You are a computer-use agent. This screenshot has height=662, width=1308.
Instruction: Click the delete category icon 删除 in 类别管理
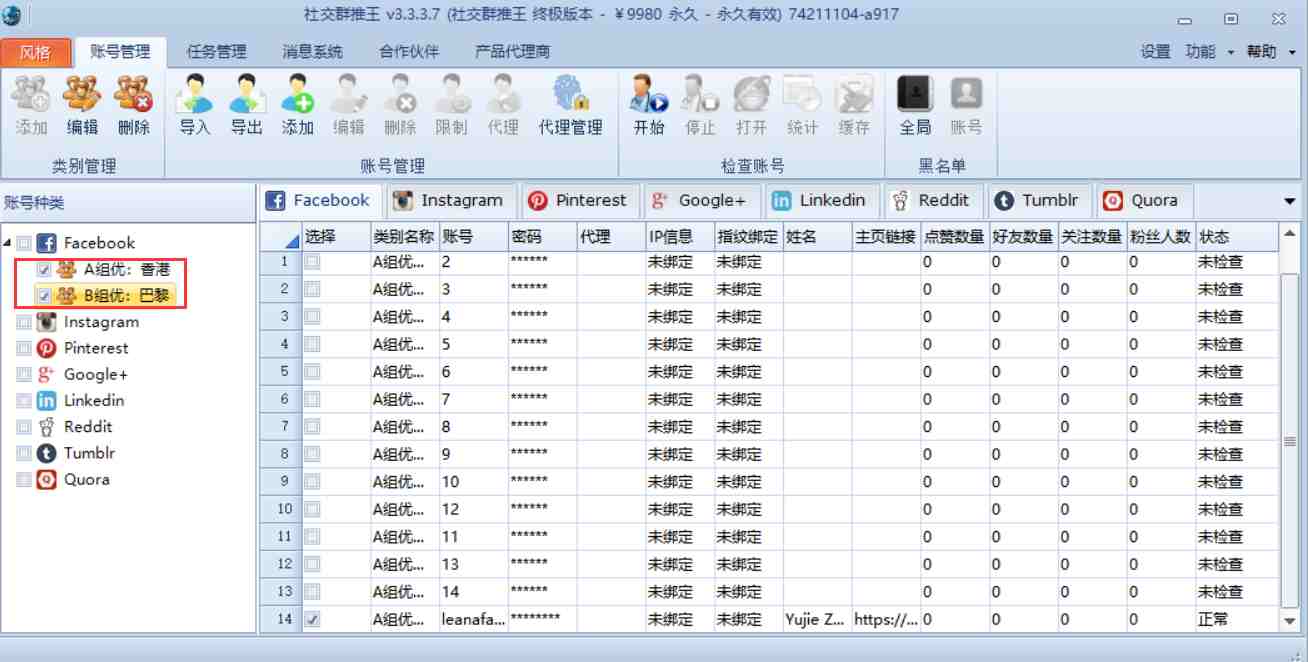click(x=133, y=95)
